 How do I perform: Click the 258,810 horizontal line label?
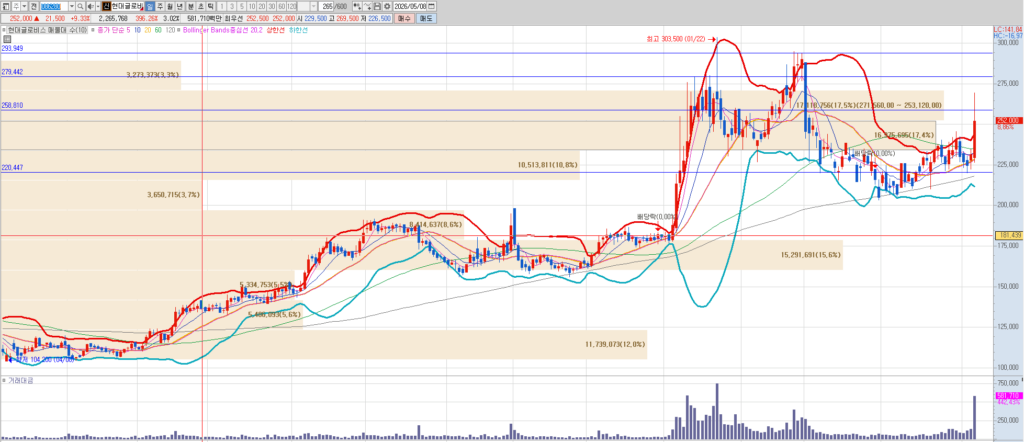(12, 104)
